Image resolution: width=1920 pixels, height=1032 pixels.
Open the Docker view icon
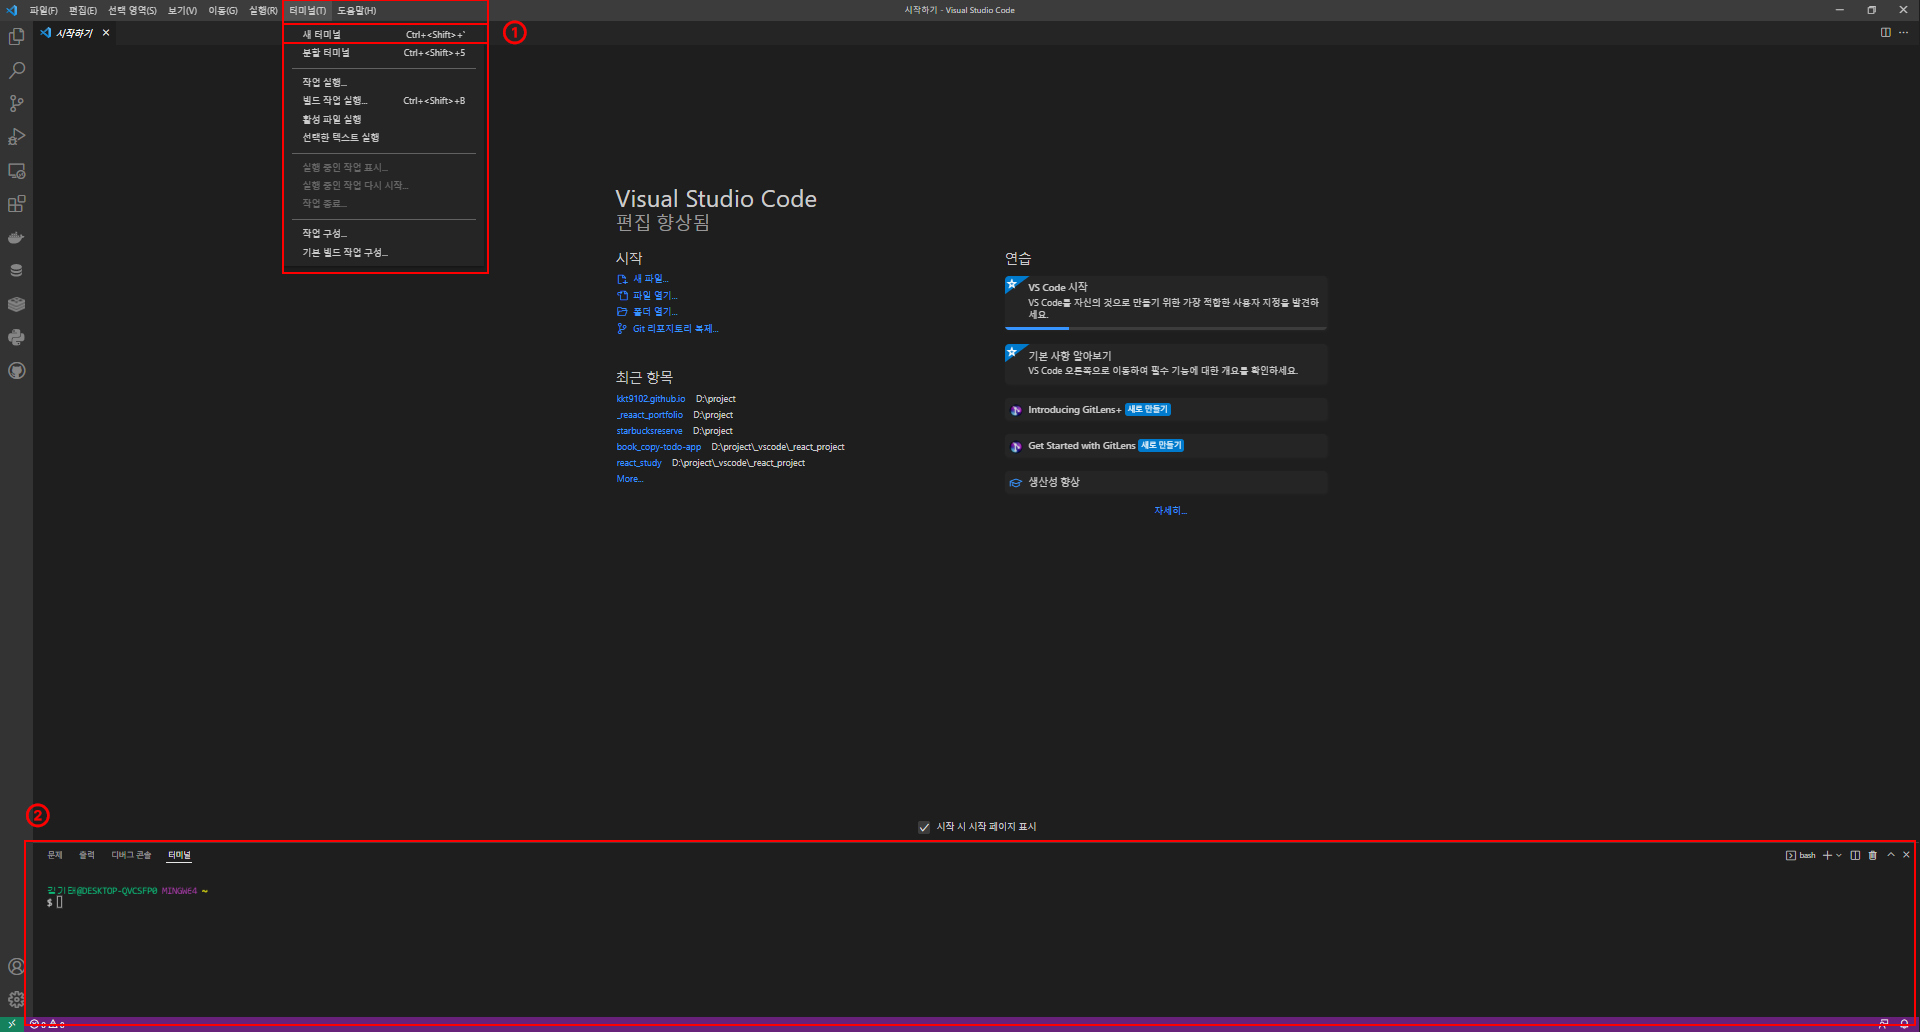click(16, 237)
